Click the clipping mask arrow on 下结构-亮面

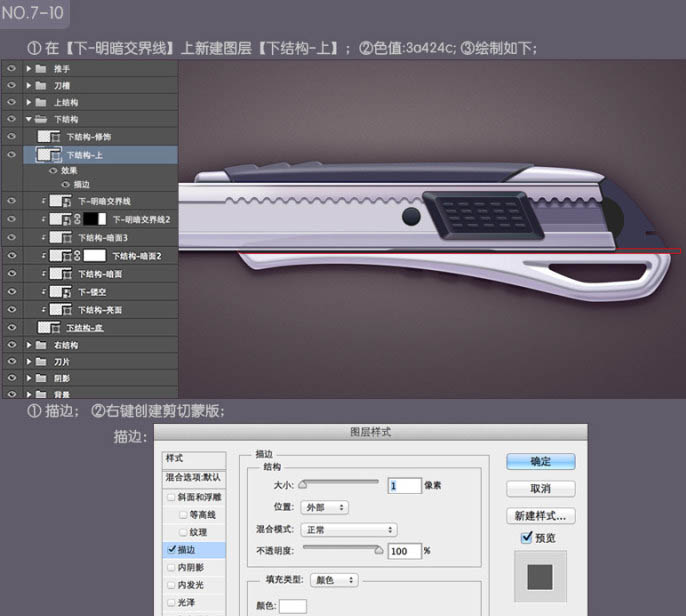point(43,310)
